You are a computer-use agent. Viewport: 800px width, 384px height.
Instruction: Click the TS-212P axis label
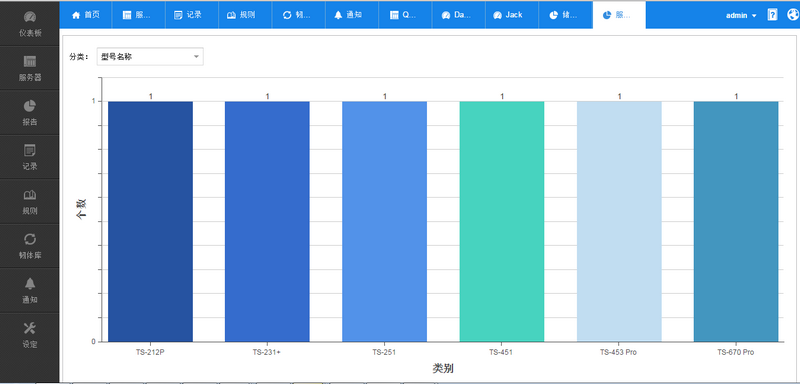[150, 352]
